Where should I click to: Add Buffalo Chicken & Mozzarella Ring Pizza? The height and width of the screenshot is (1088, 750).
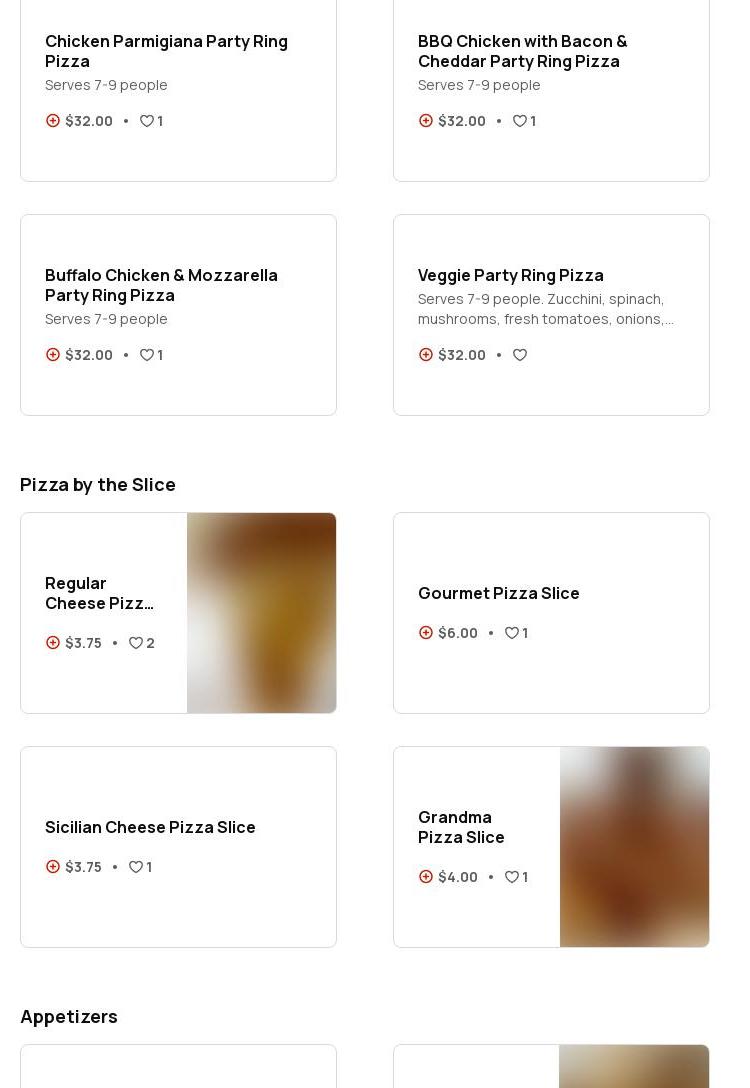(x=53, y=355)
